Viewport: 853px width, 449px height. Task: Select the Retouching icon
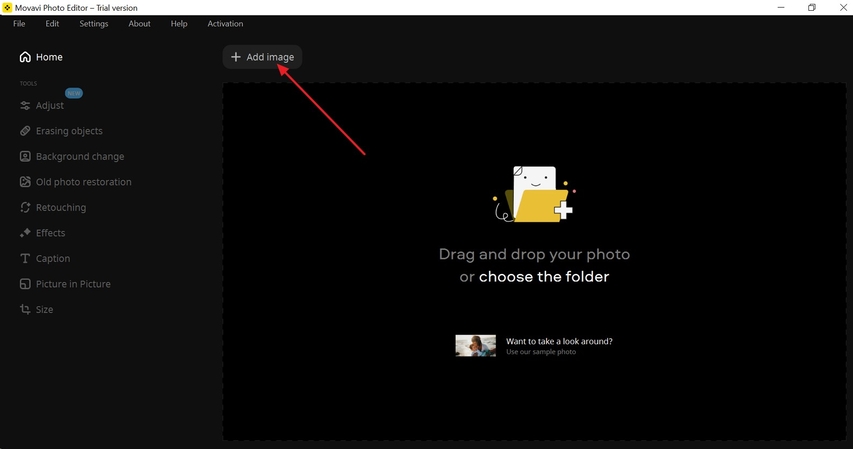point(25,207)
